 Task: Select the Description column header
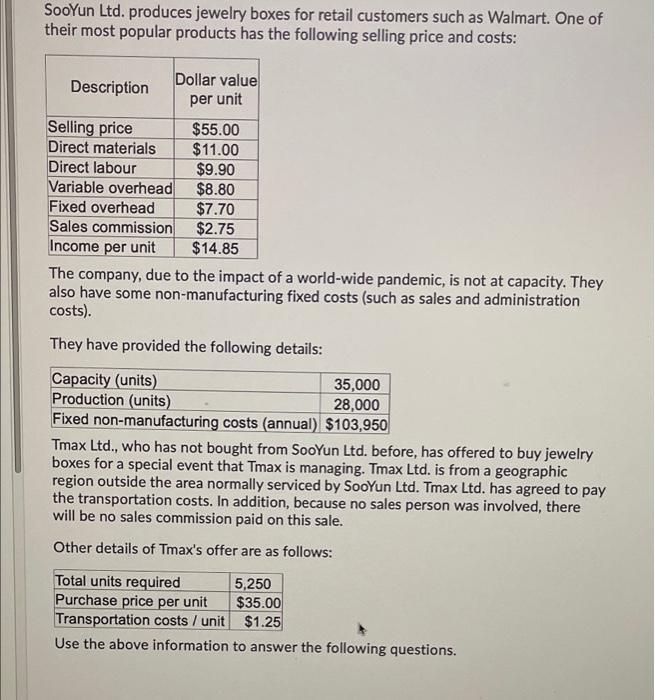pos(110,87)
